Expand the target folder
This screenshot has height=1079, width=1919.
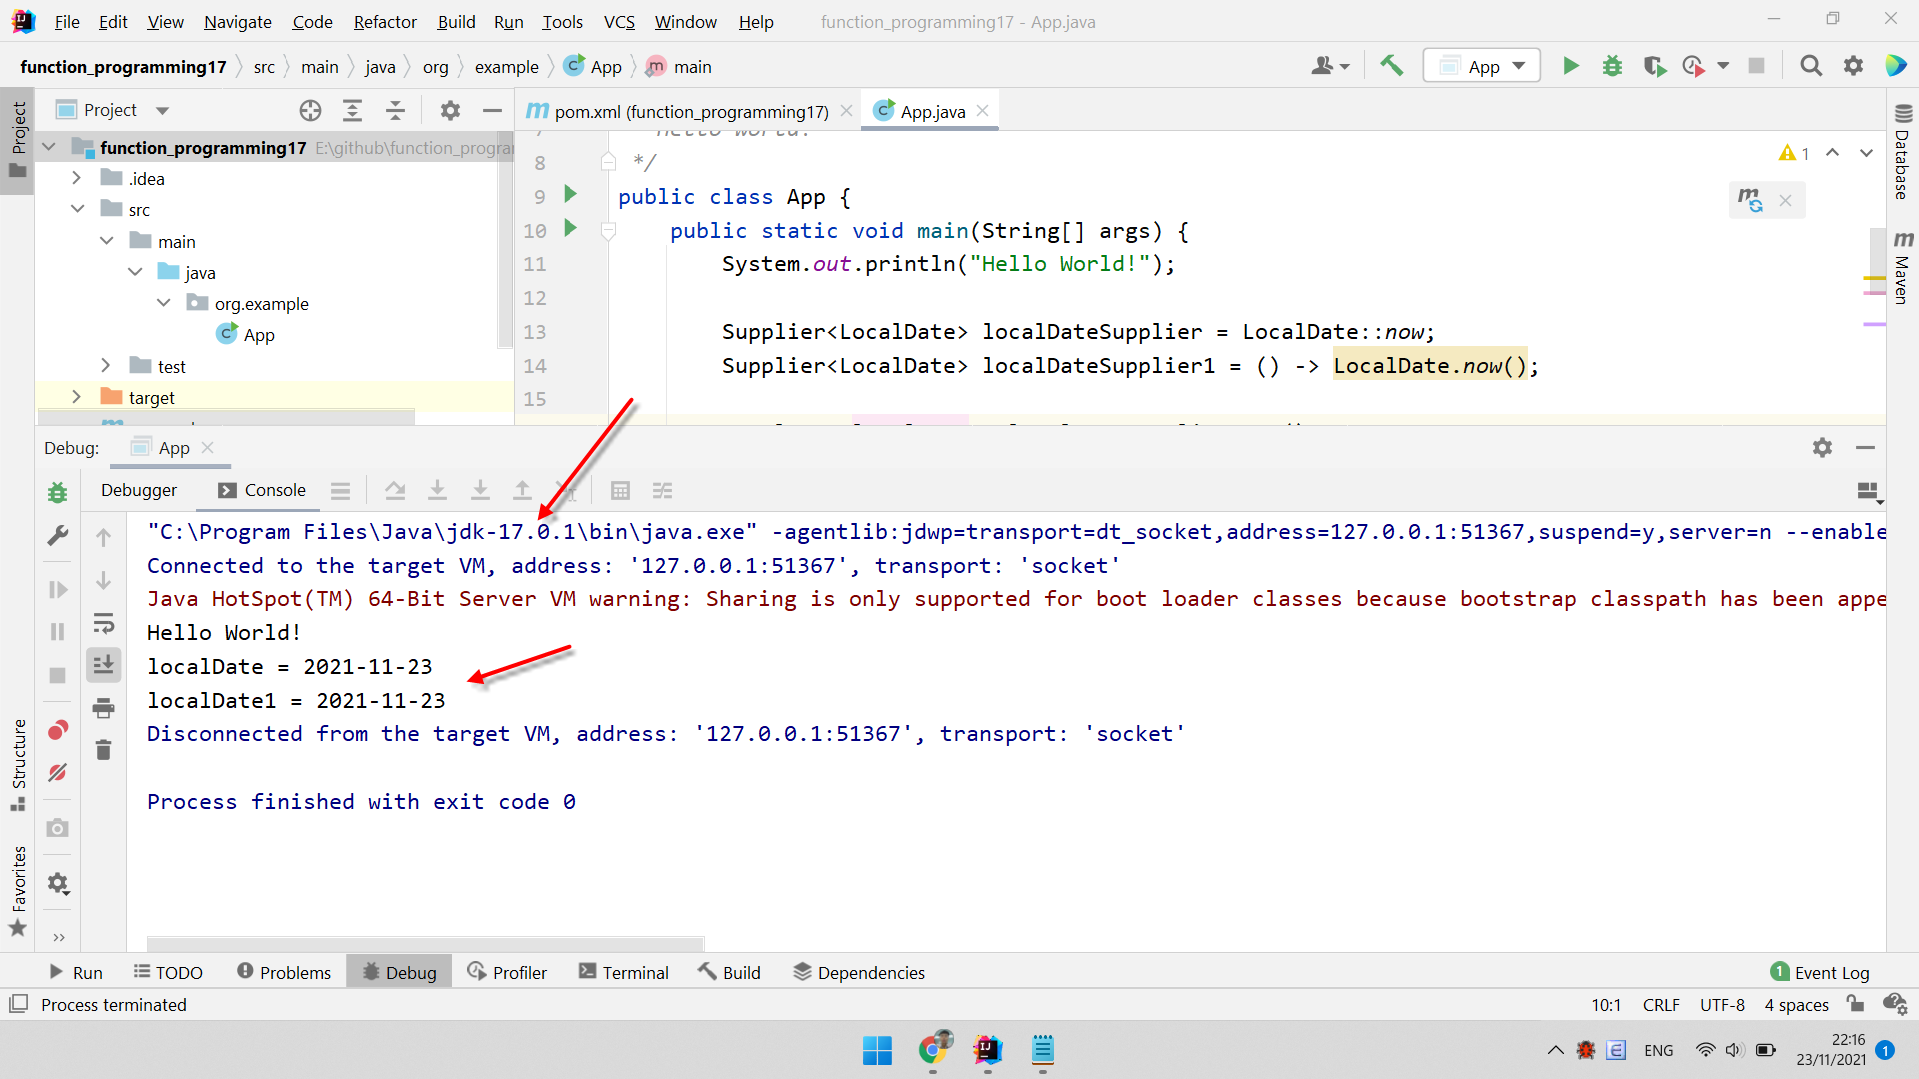pos(76,397)
